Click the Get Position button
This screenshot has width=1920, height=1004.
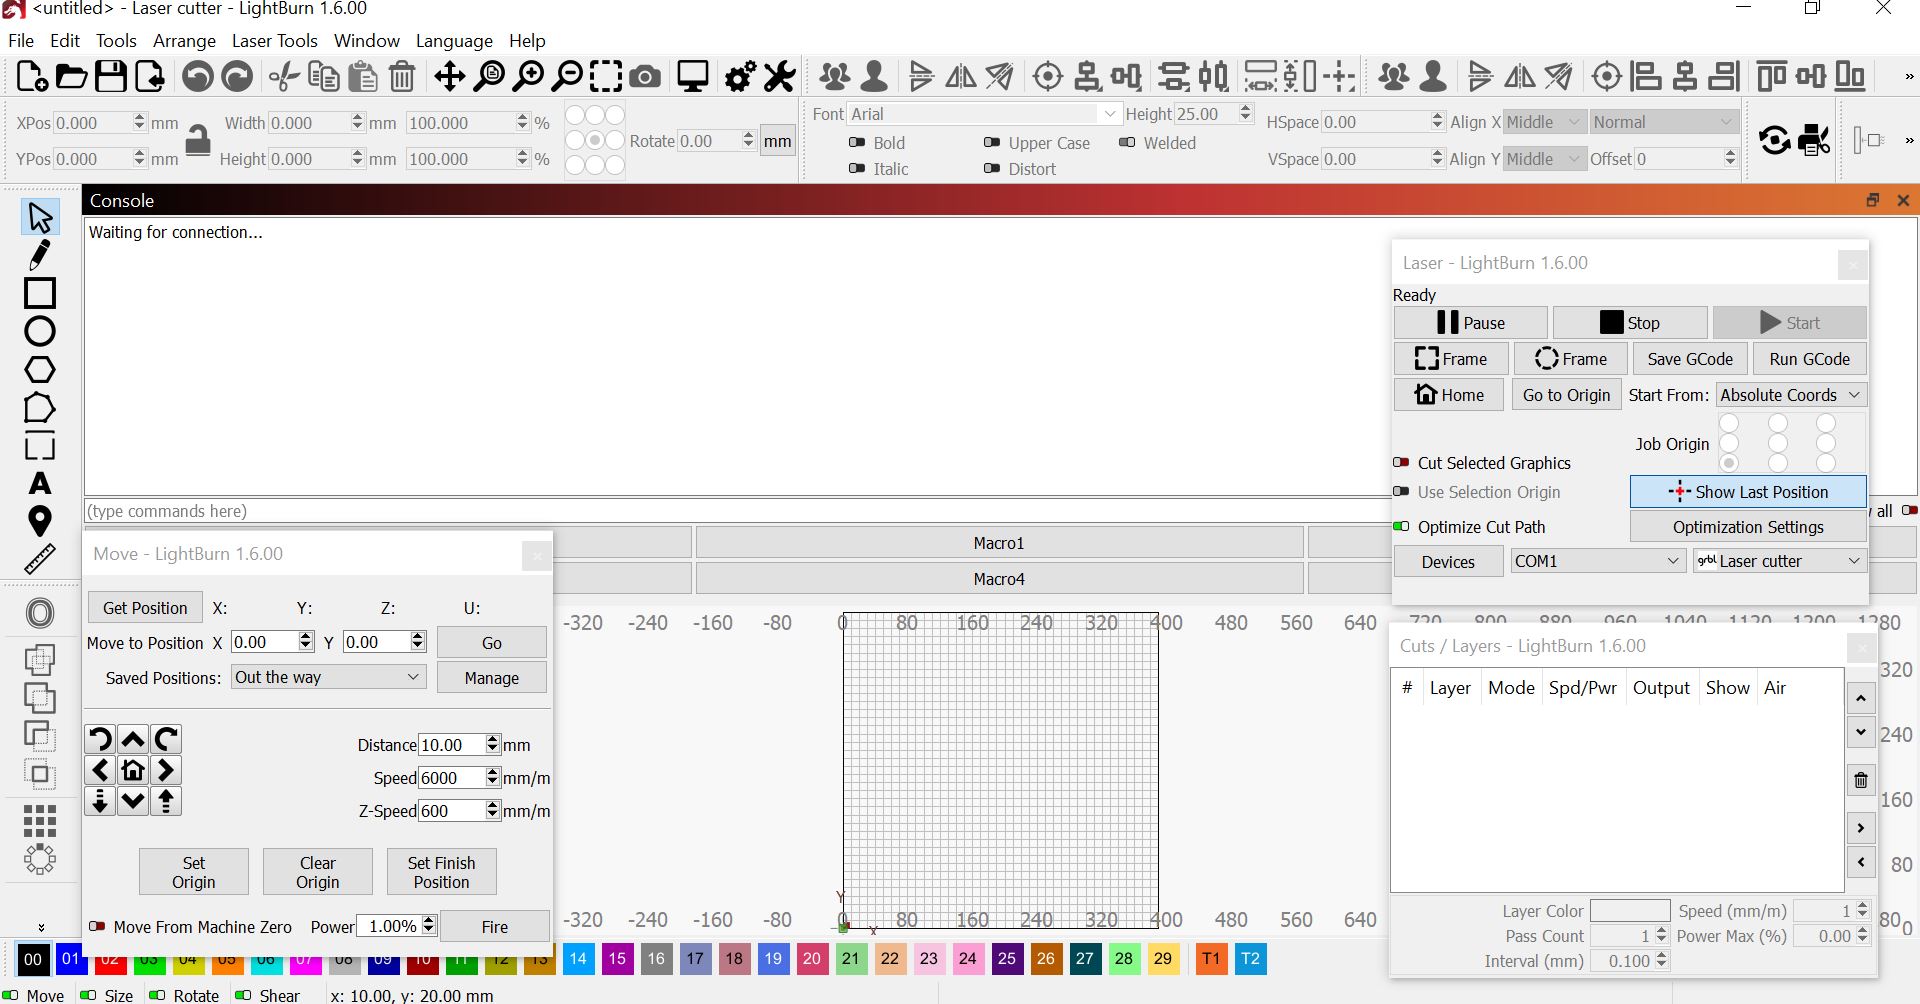tap(145, 608)
